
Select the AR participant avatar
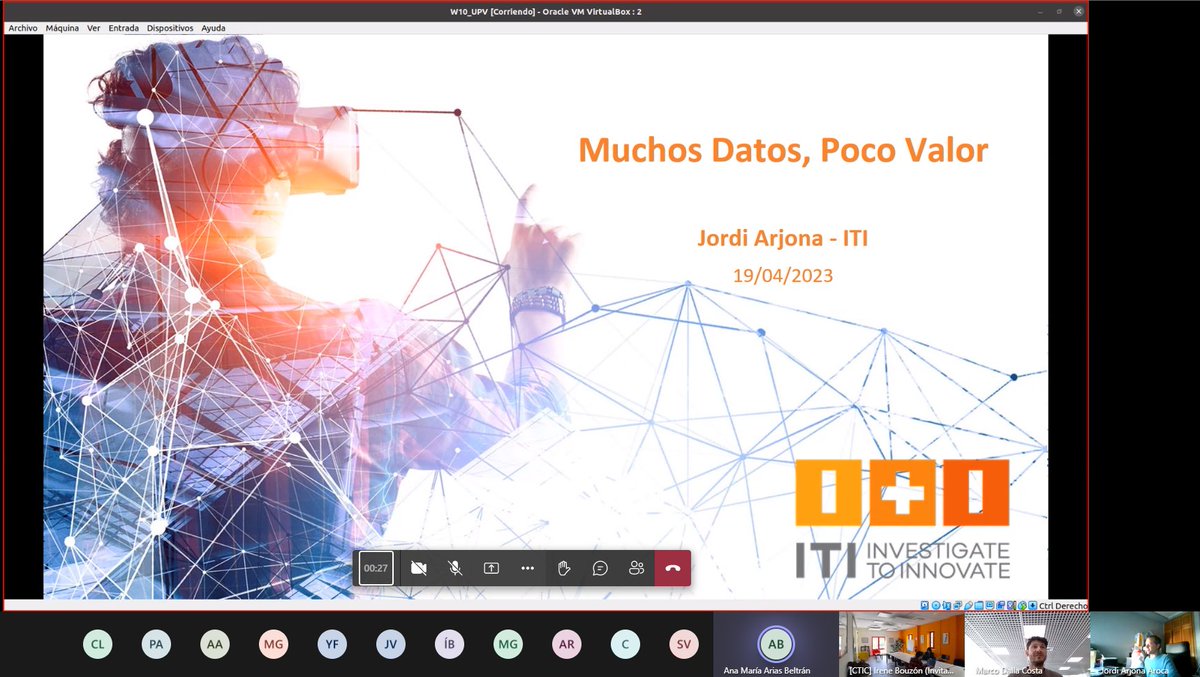pos(566,645)
